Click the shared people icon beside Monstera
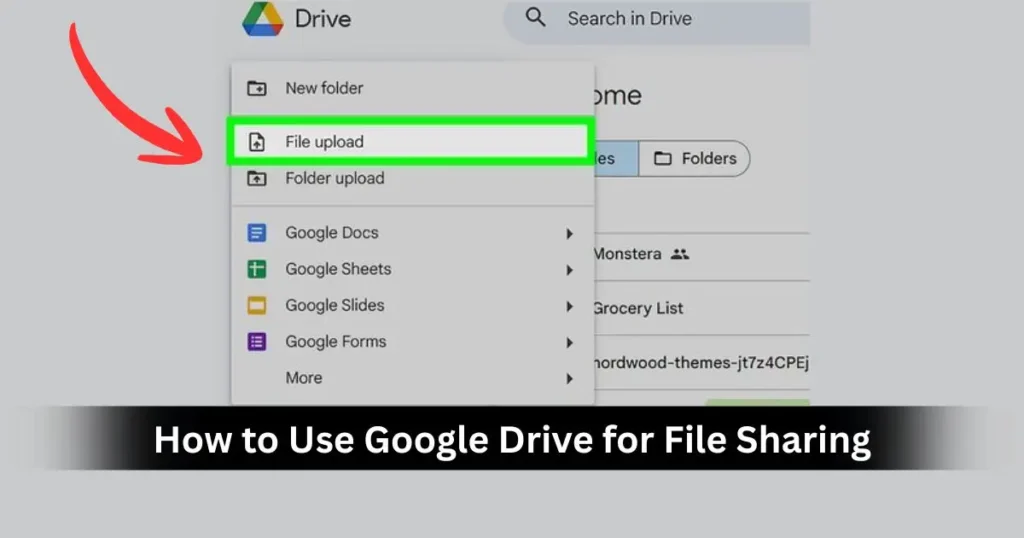The width and height of the screenshot is (1024, 538). [x=680, y=254]
